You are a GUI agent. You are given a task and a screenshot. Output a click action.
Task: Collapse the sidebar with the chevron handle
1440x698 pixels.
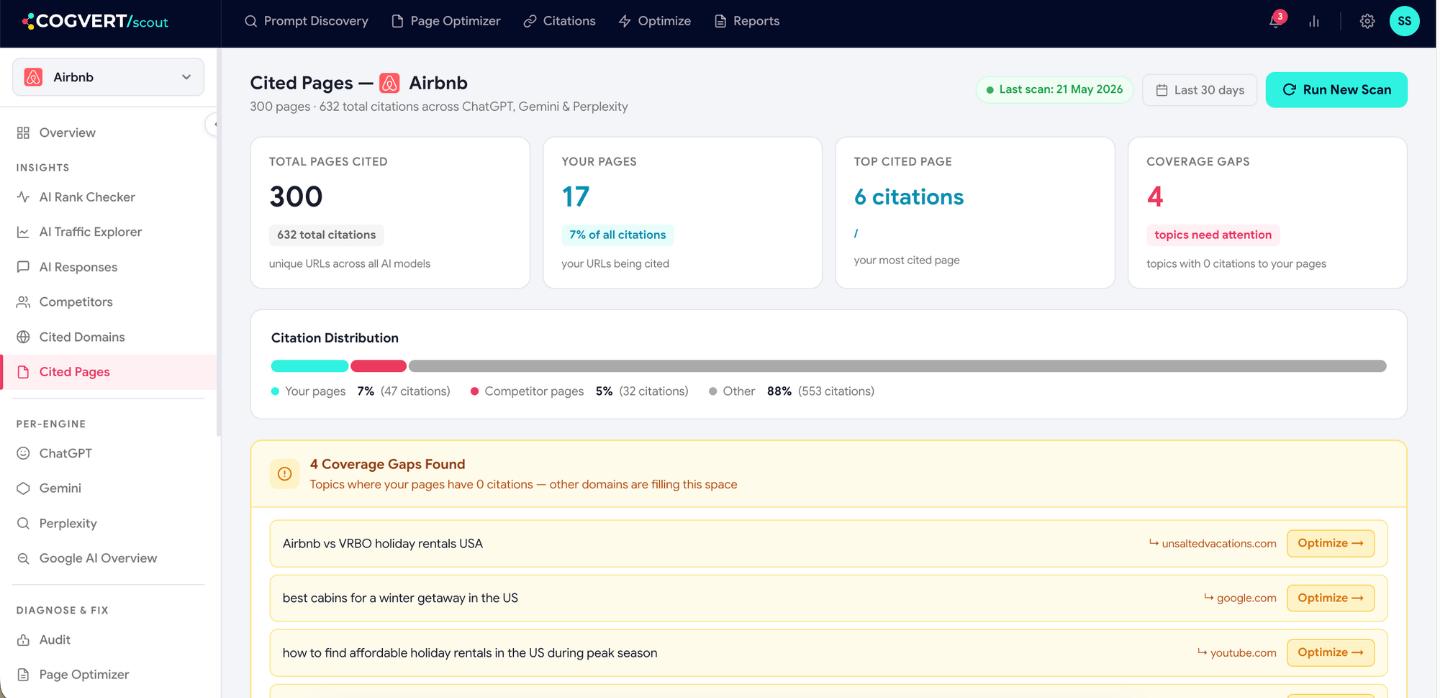213,124
